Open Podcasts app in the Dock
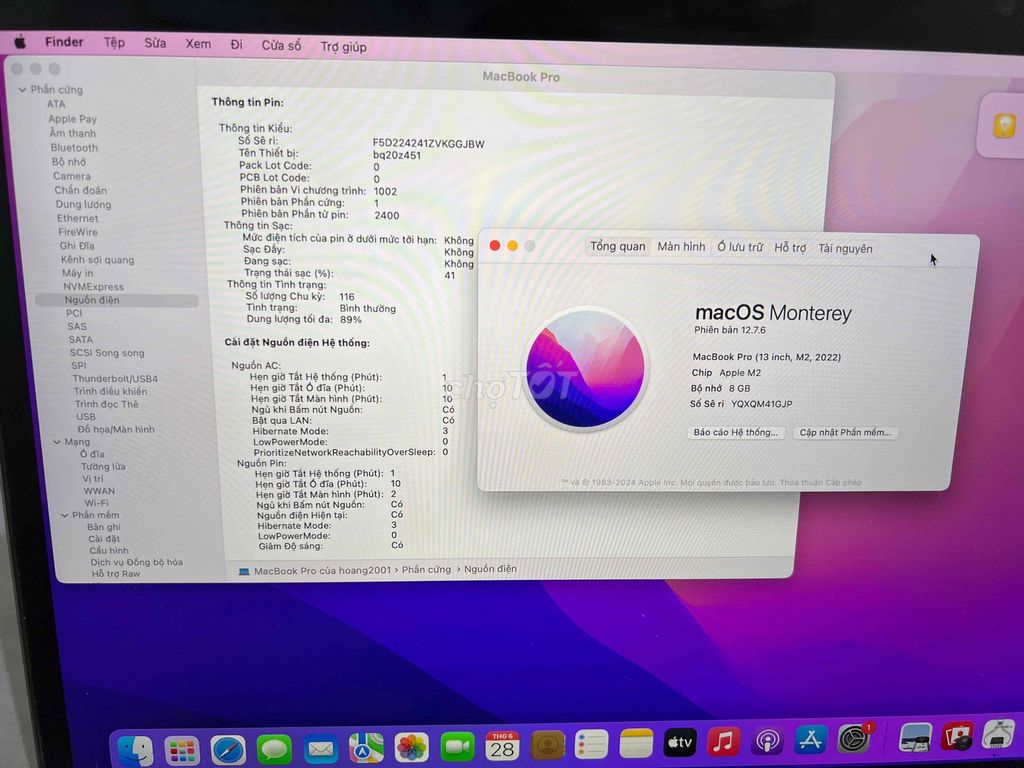1024x768 pixels. 767,741
